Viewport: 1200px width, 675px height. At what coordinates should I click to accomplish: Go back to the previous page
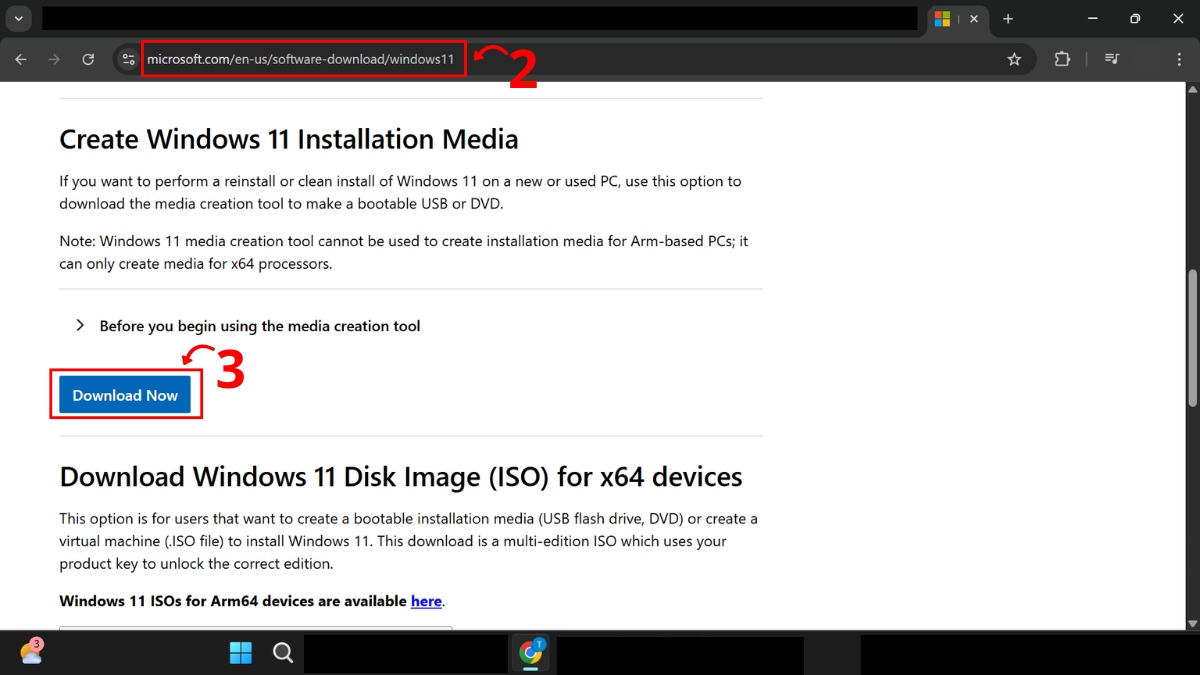pyautogui.click(x=21, y=59)
